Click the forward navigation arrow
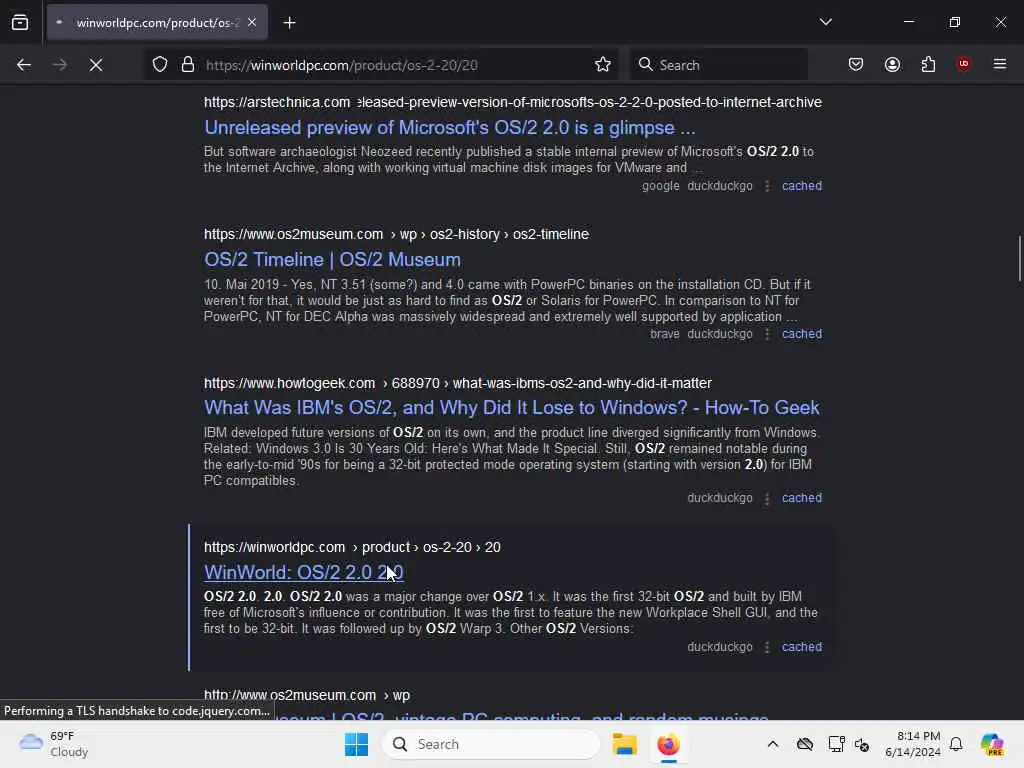Viewport: 1024px width, 768px height. (59, 65)
